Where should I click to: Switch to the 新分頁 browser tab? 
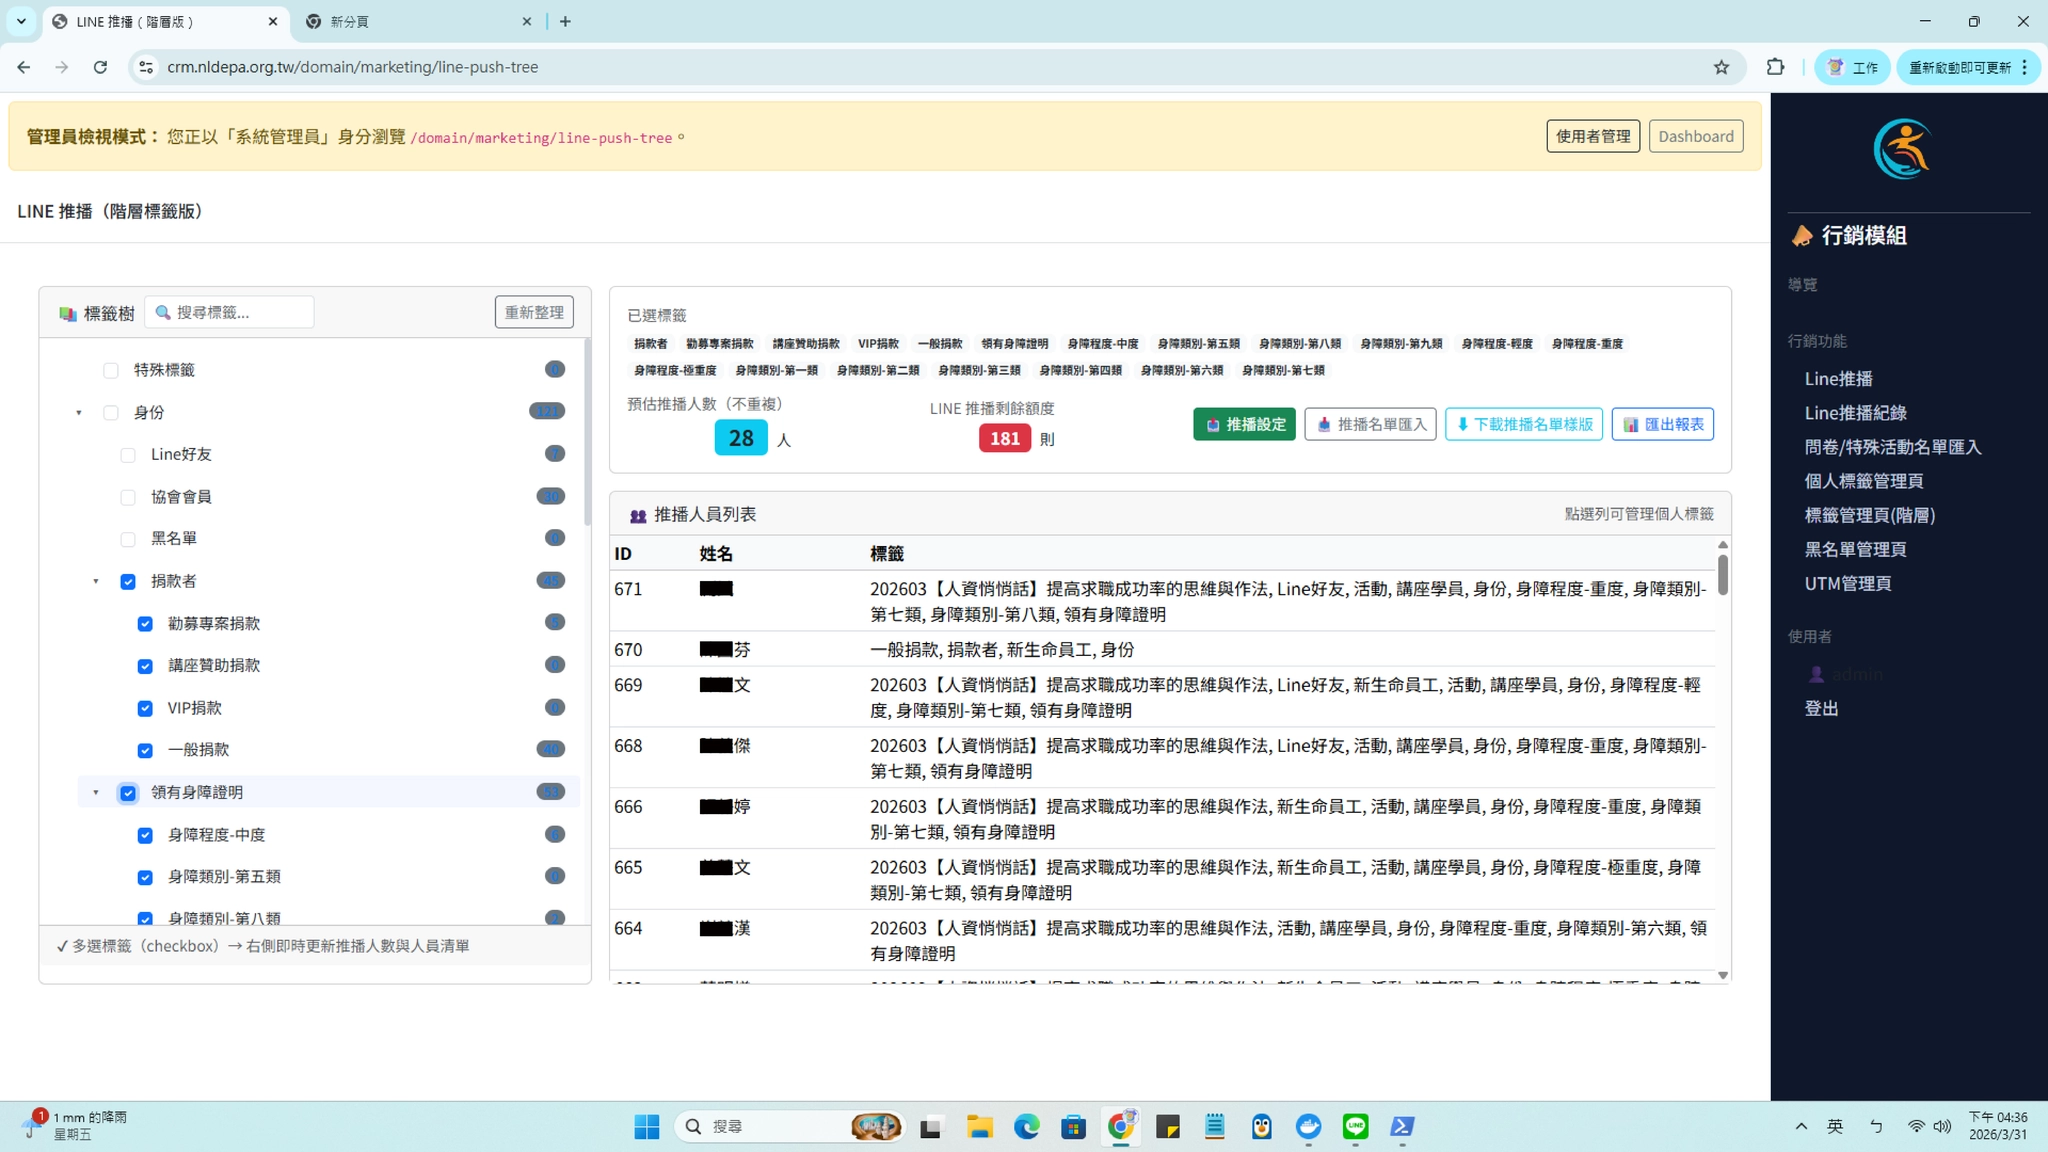click(418, 21)
